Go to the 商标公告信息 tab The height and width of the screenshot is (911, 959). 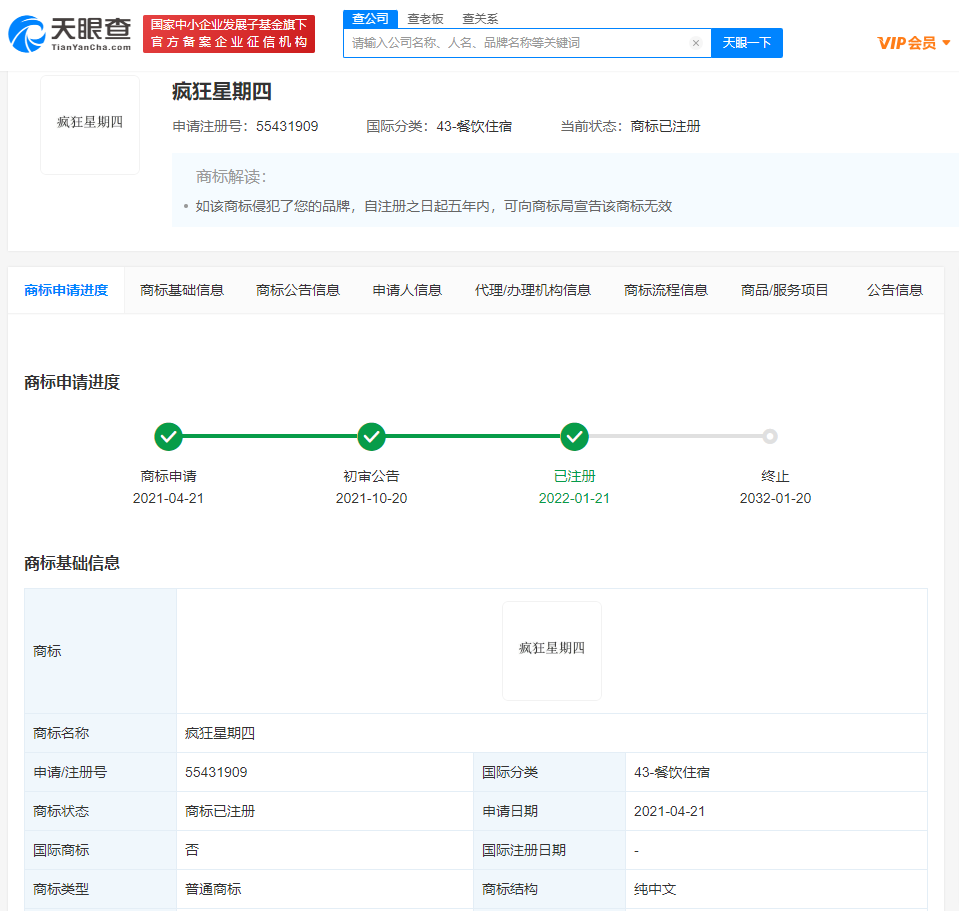(x=298, y=290)
